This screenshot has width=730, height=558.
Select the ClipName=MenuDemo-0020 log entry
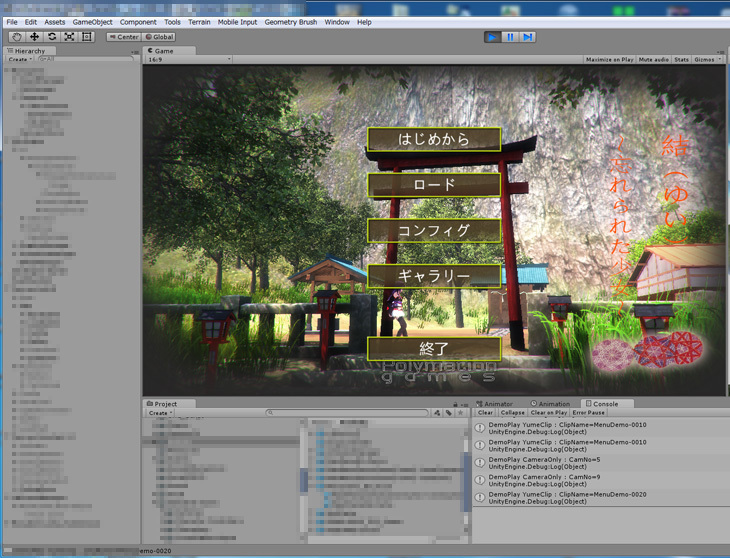tap(602, 498)
